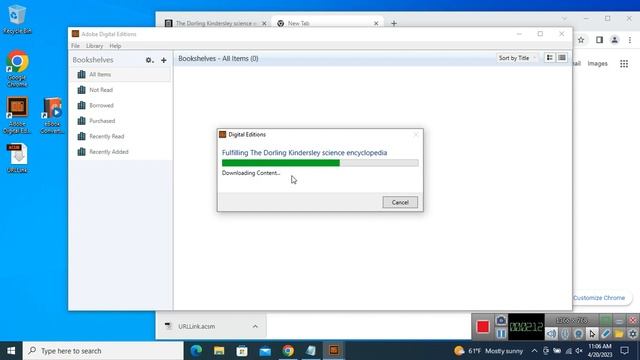Open File Explorer from taskbar
The width and height of the screenshot is (640, 360).
pos(219,351)
